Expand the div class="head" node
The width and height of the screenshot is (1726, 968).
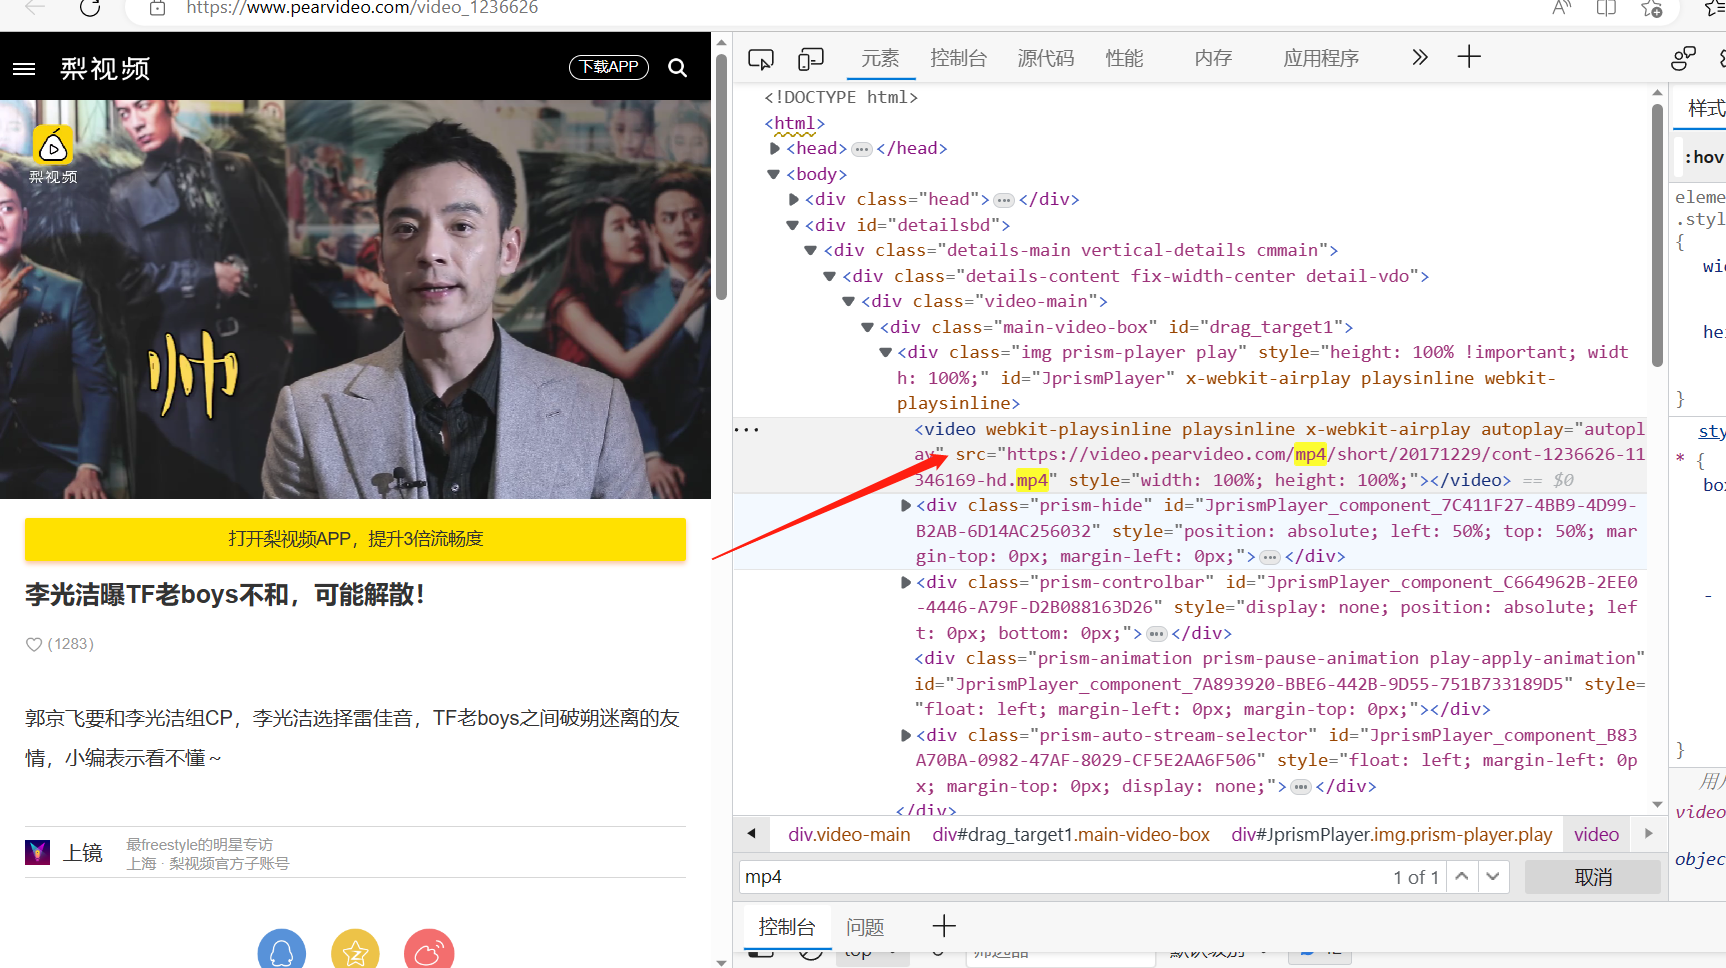(x=794, y=199)
